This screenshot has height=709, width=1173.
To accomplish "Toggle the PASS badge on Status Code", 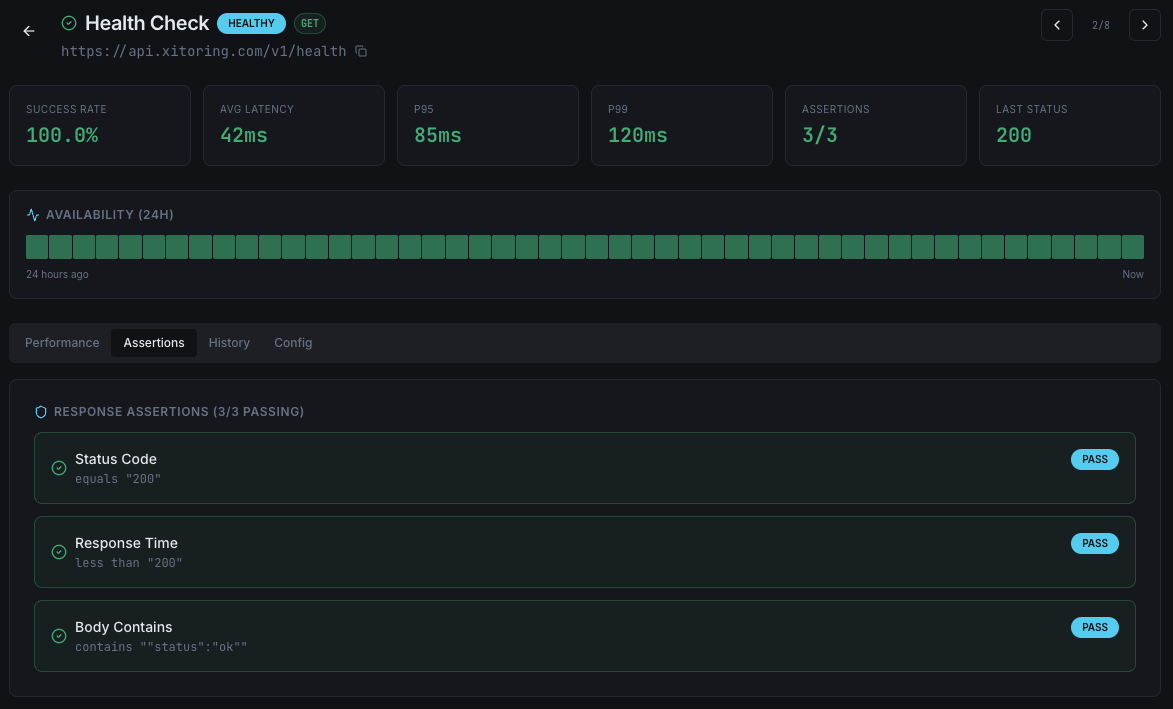I will pos(1094,459).
